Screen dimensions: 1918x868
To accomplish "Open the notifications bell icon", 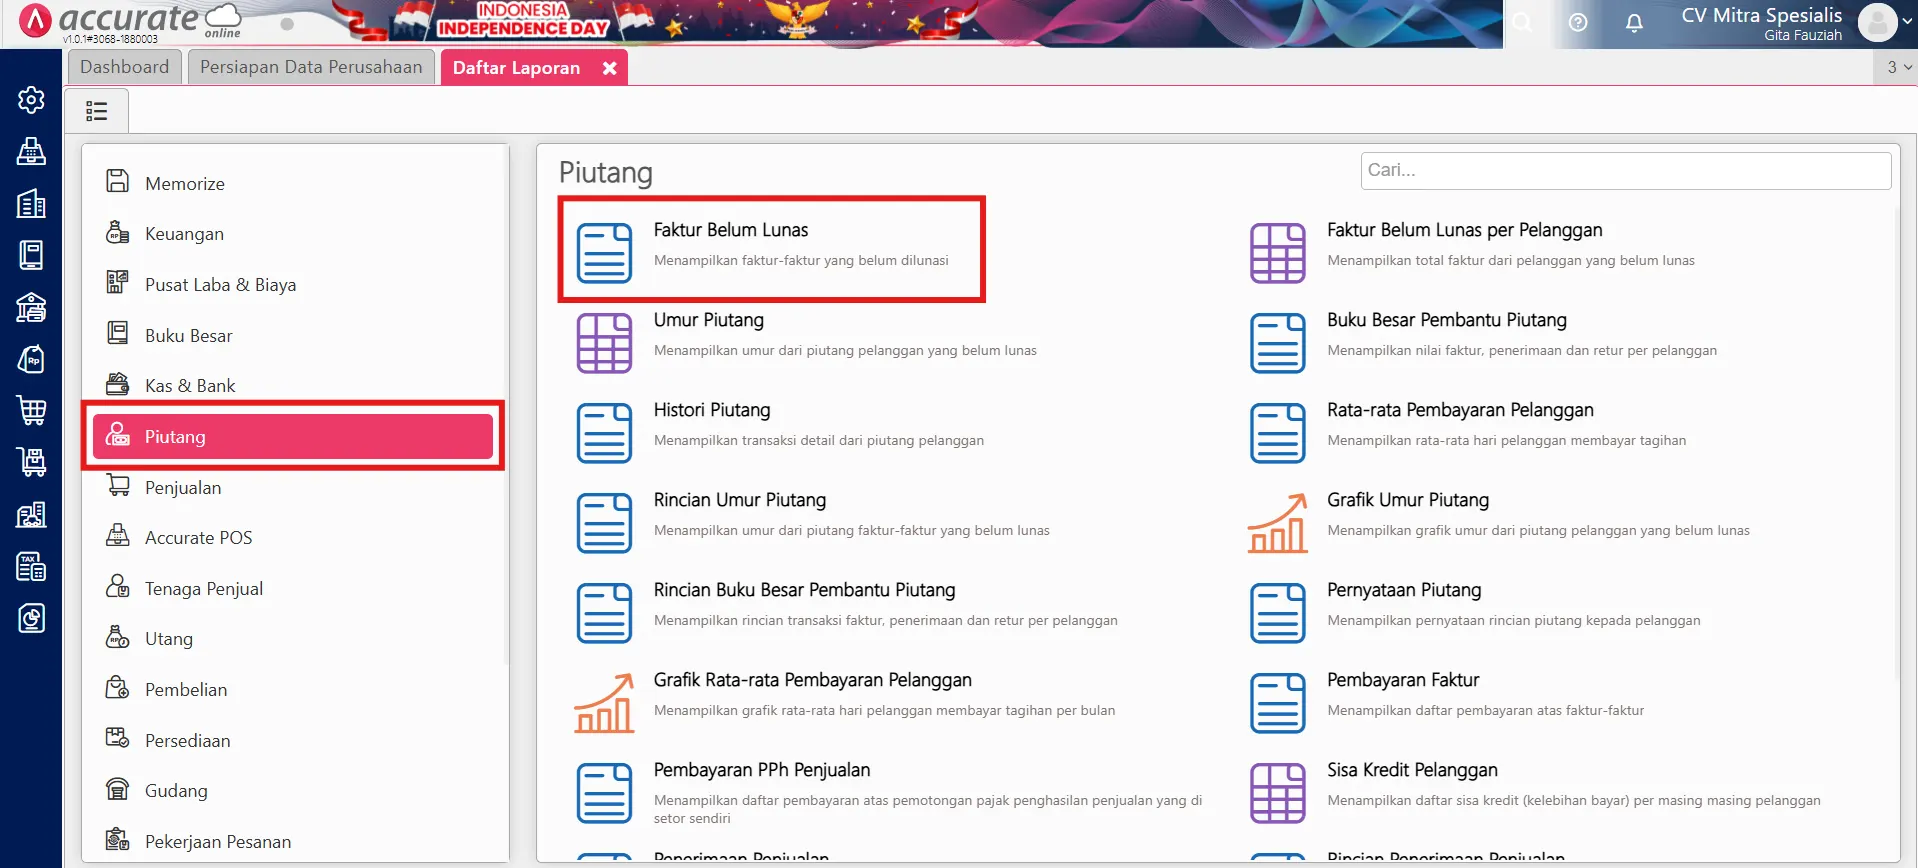I will pos(1634,22).
